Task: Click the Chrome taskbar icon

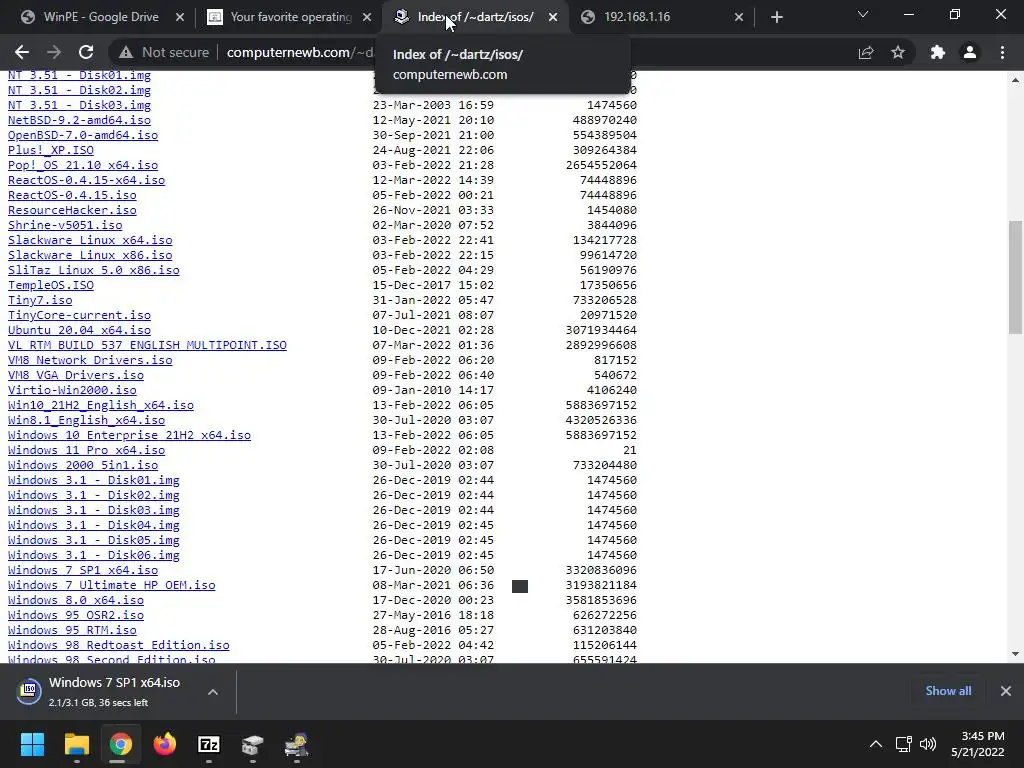Action: click(121, 744)
